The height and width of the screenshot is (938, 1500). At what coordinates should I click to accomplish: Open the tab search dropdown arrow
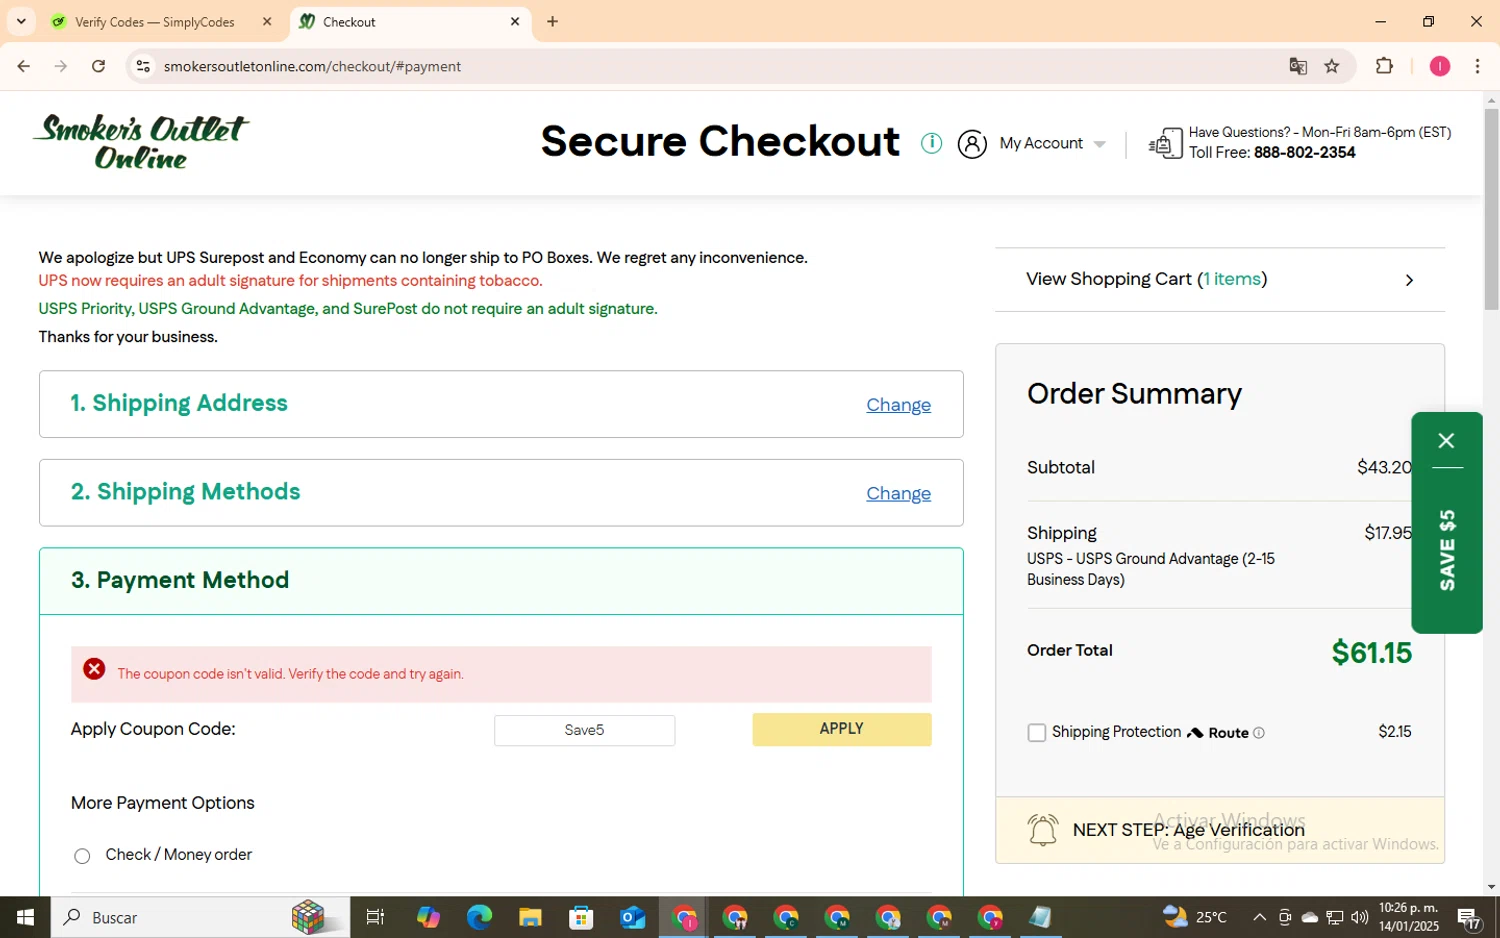(x=21, y=21)
